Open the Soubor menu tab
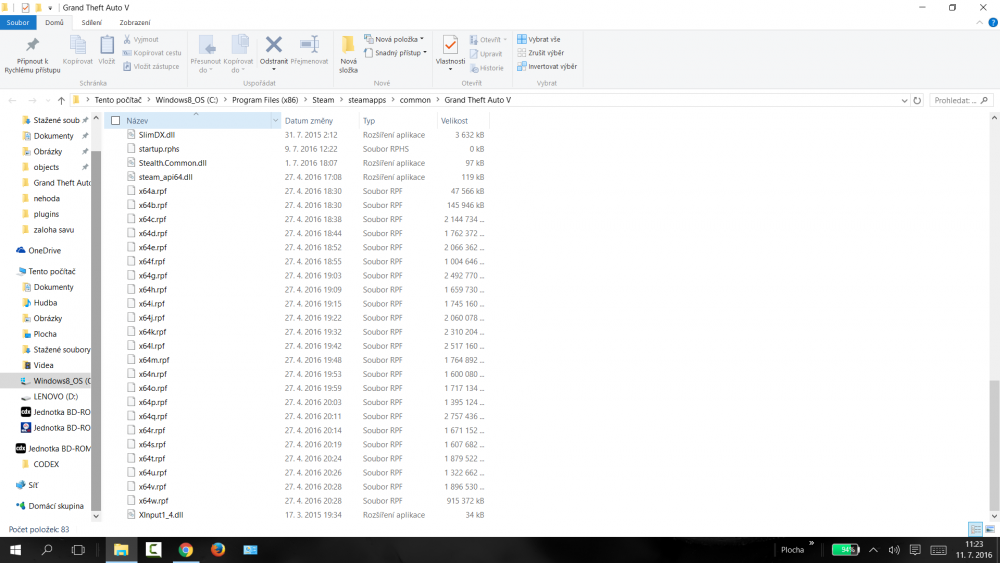 click(x=18, y=22)
